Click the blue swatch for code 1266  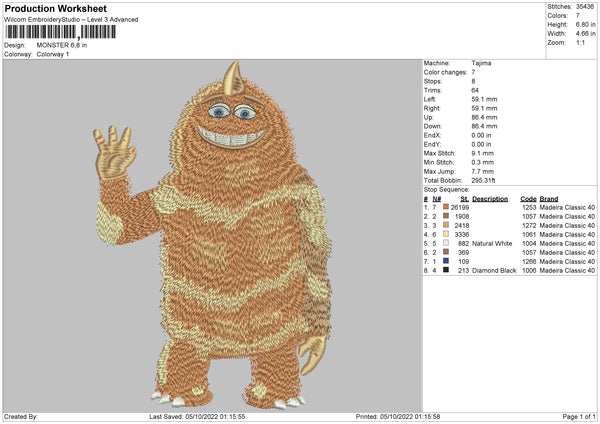pos(446,261)
